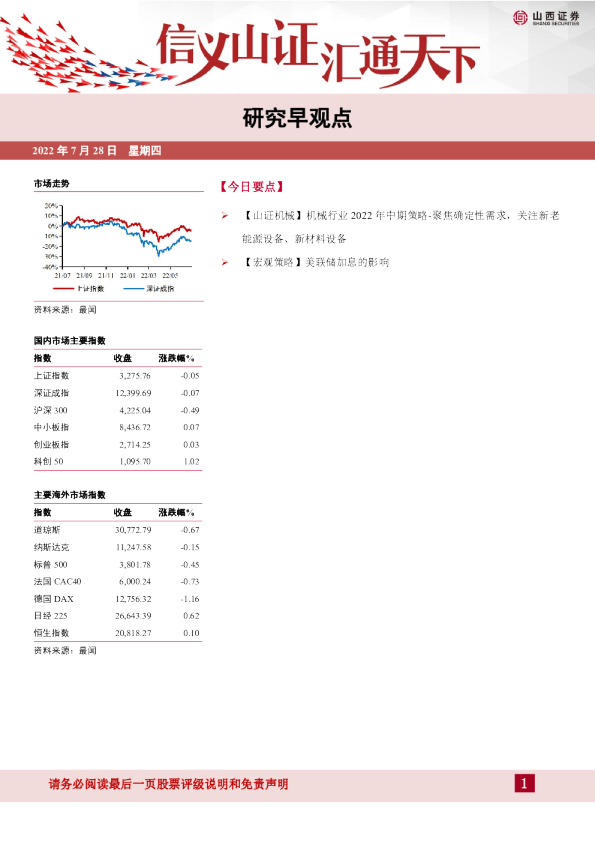
Task: Click the blue 深证成指 legend line
Action: 134,288
